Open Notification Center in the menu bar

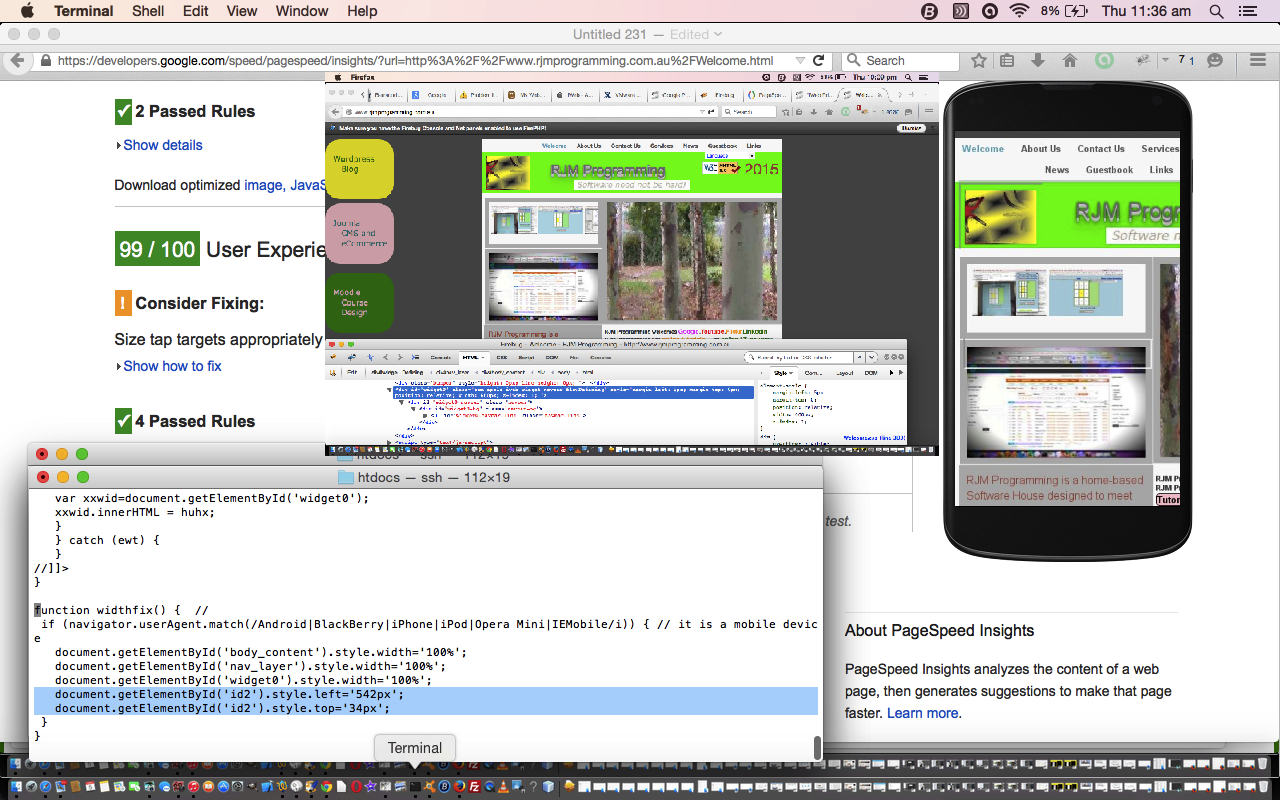(x=1247, y=11)
